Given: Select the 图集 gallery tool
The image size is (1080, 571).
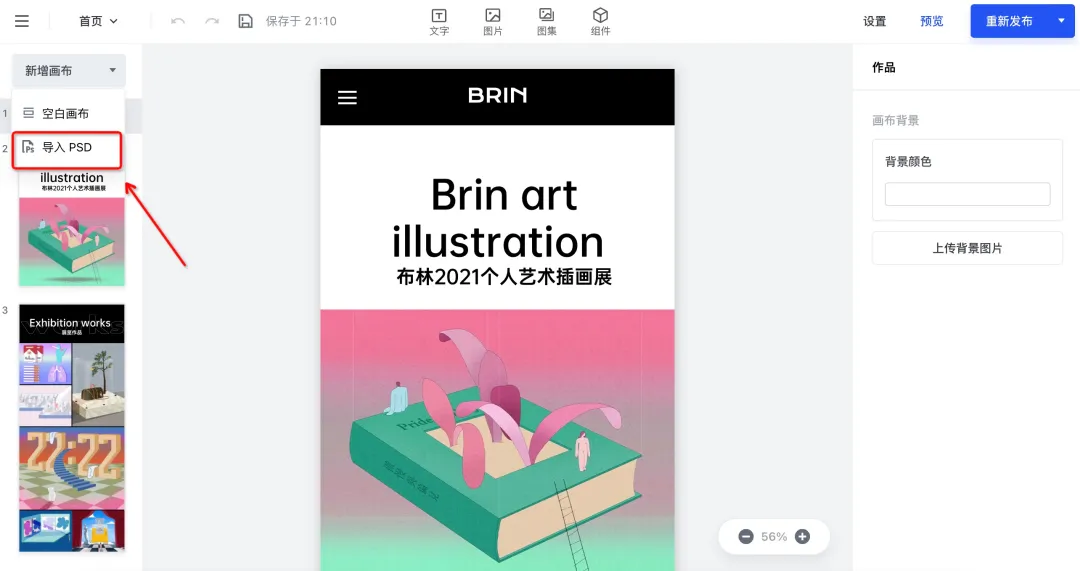Looking at the screenshot, I should (x=546, y=22).
